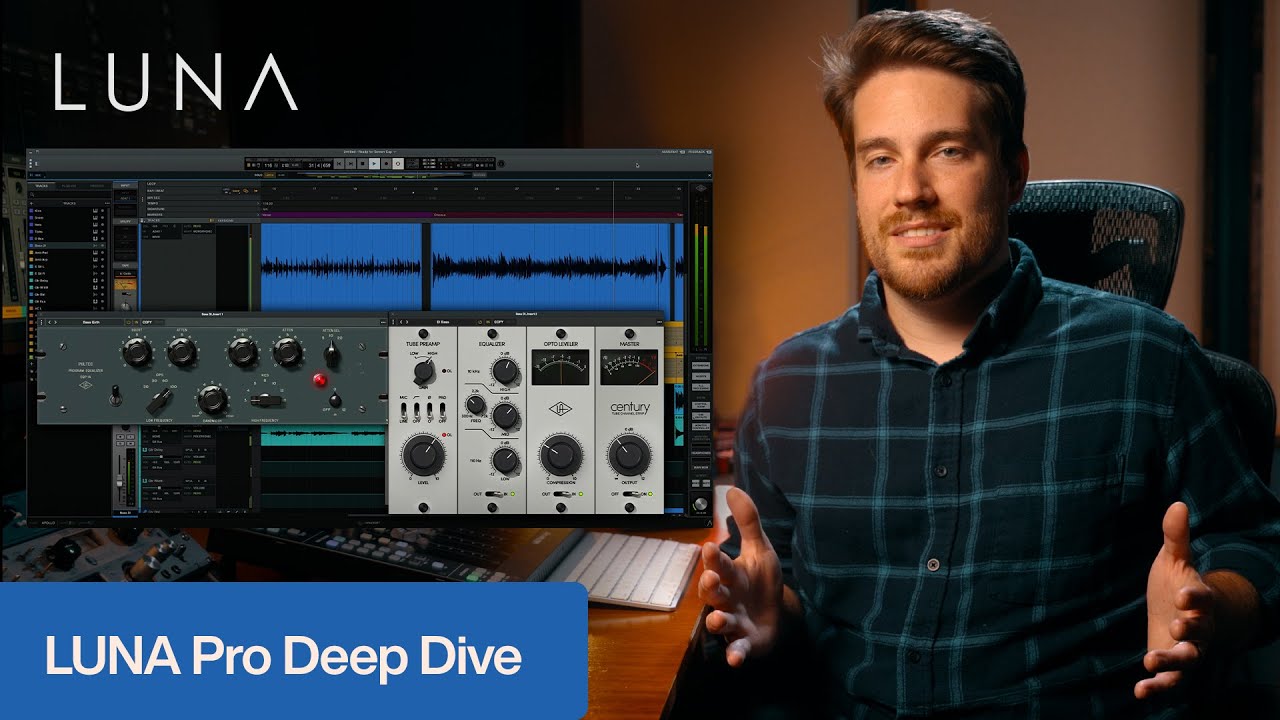The height and width of the screenshot is (720, 1280).
Task: Click the Record button in LUNA transport
Action: [x=386, y=163]
